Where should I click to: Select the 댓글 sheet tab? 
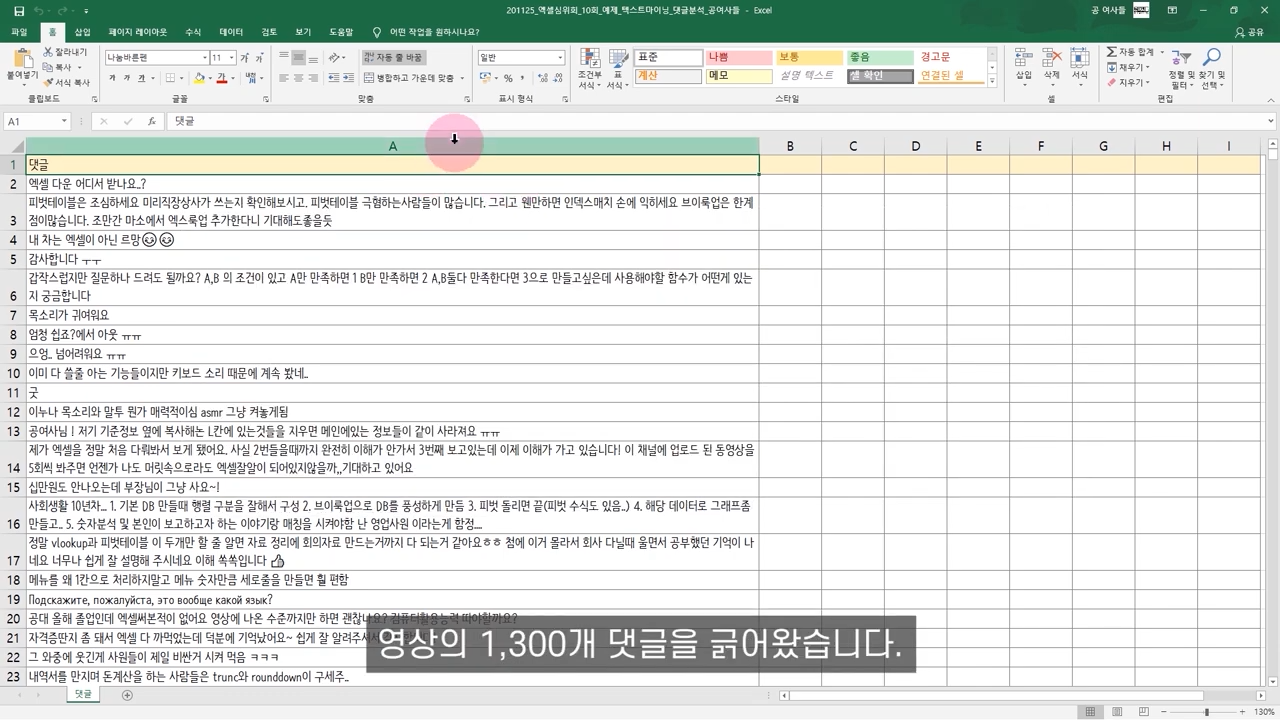pyautogui.click(x=83, y=694)
